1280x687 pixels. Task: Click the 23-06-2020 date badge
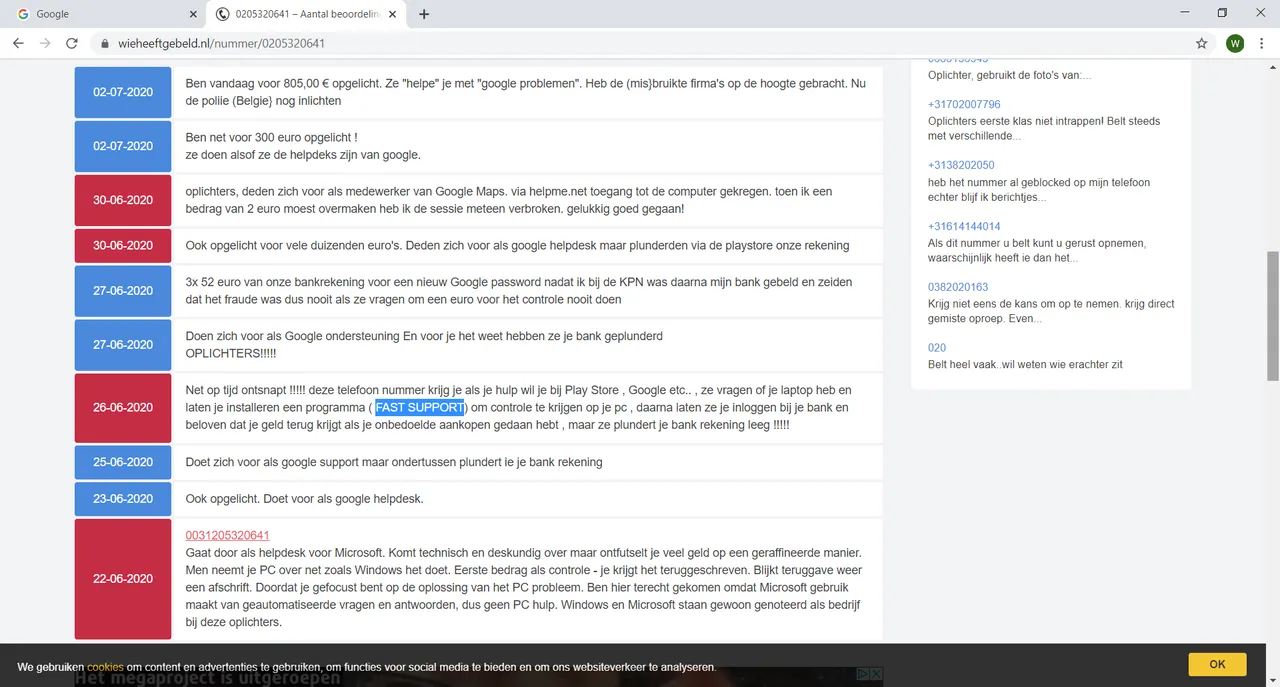click(123, 499)
